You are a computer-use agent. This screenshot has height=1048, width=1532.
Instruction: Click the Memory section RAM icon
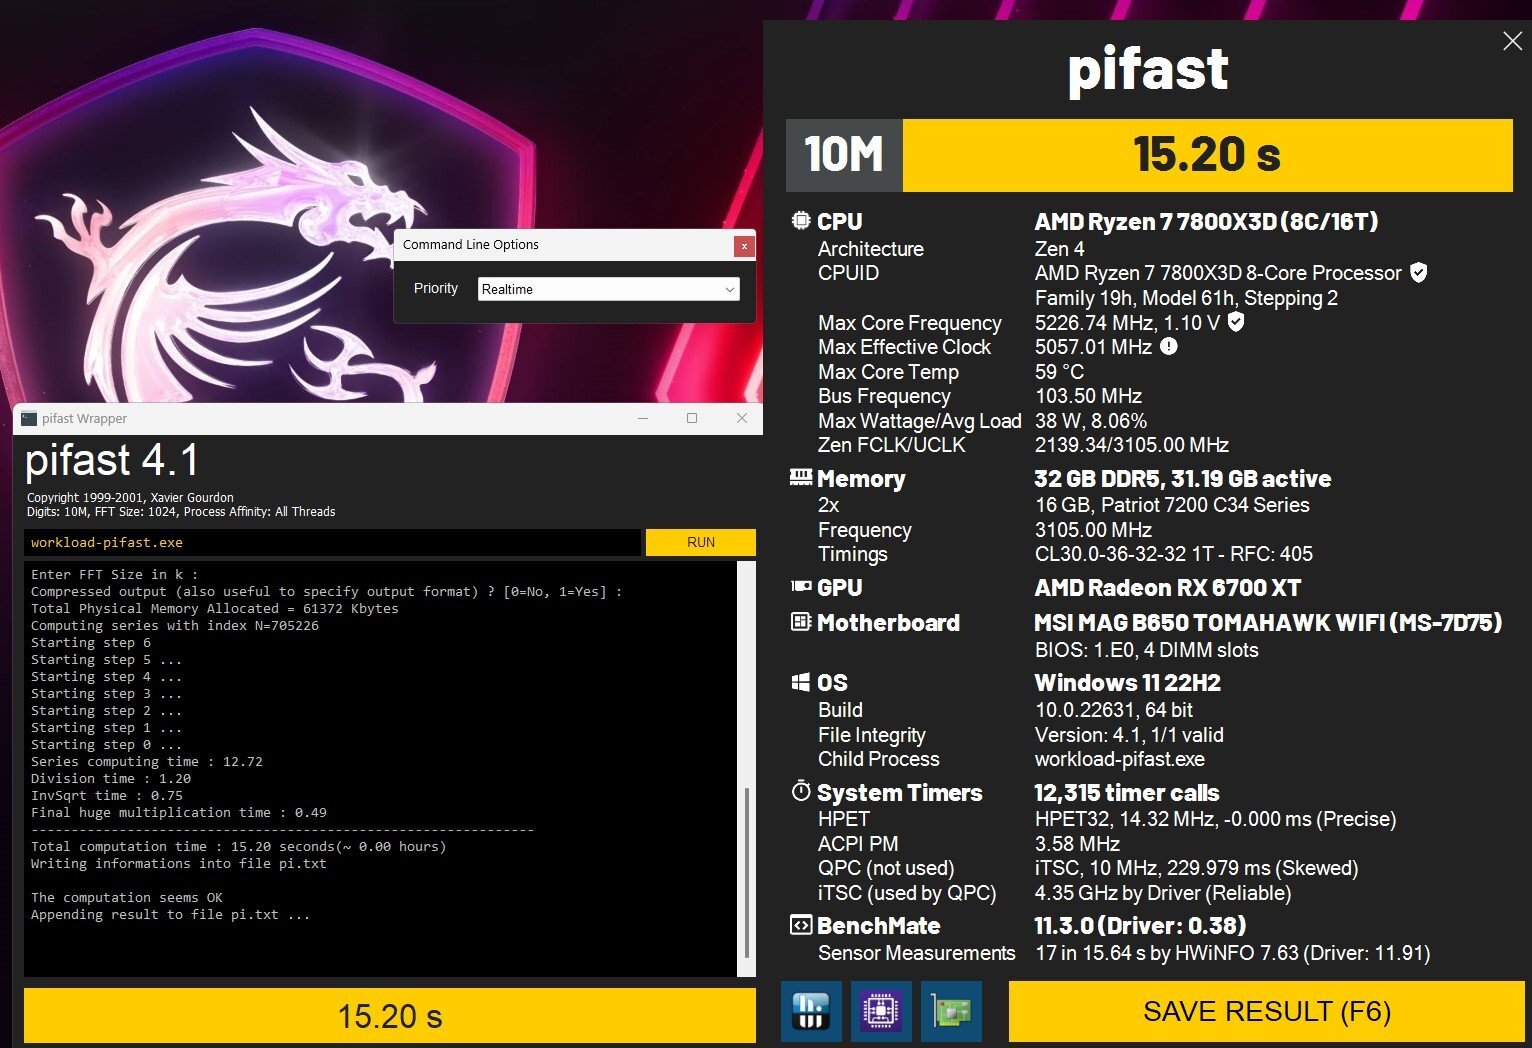pyautogui.click(x=801, y=478)
